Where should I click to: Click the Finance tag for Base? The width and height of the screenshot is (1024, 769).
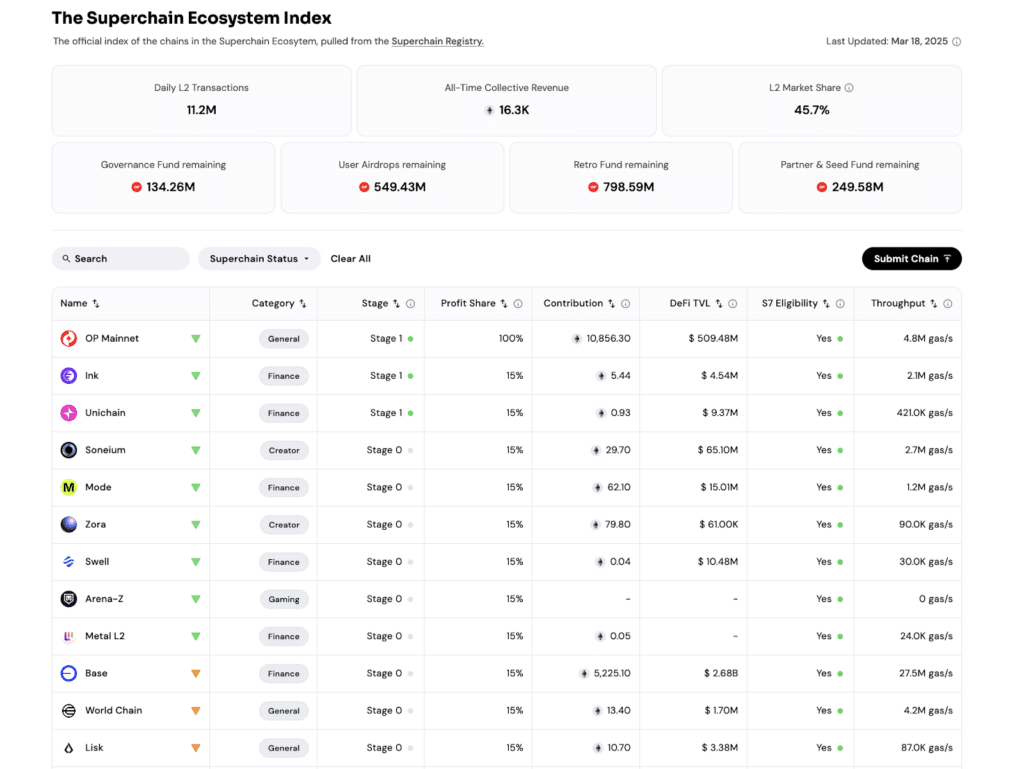[283, 674]
